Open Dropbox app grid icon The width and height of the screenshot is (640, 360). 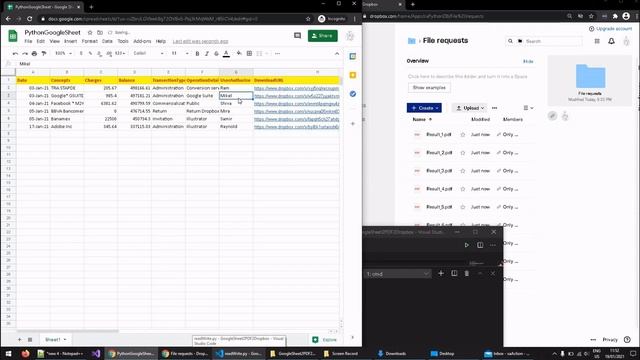pos(597,41)
